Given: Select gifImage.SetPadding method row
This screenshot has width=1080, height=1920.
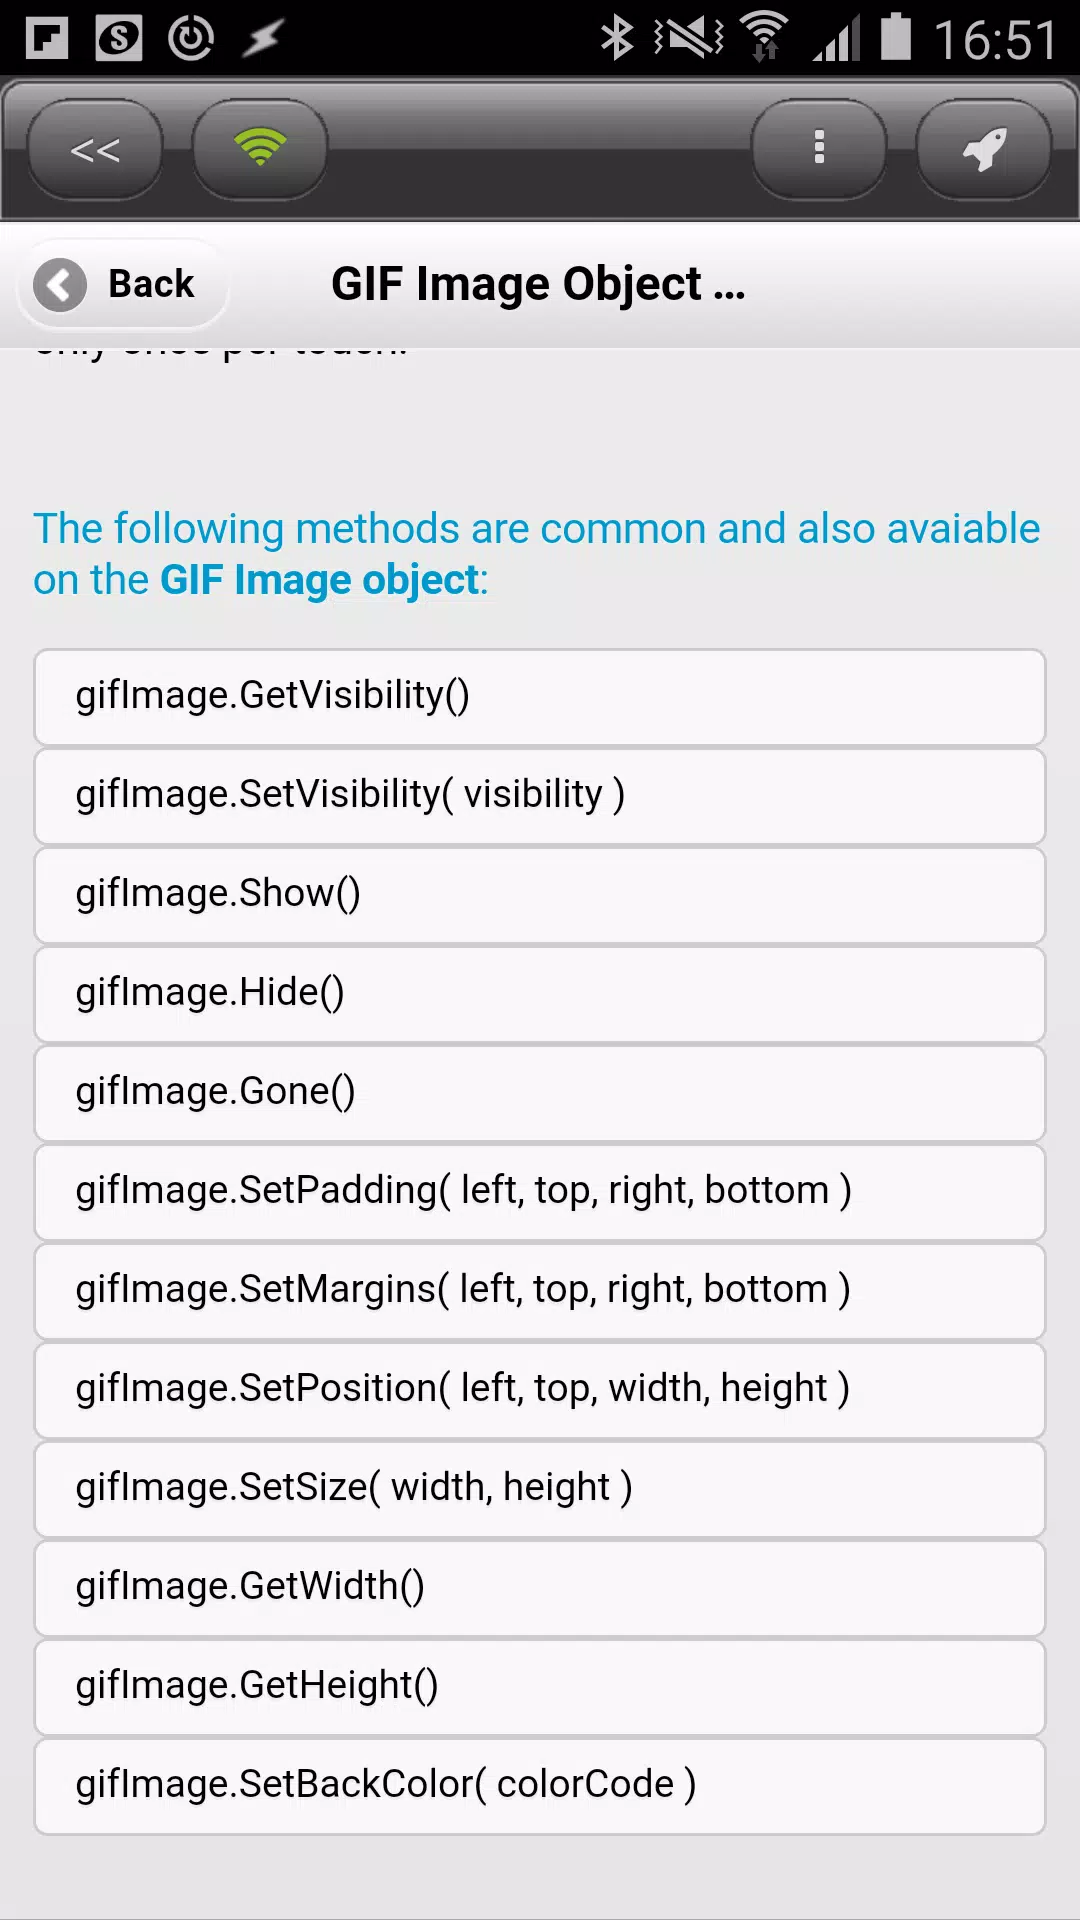Looking at the screenshot, I should [x=540, y=1192].
